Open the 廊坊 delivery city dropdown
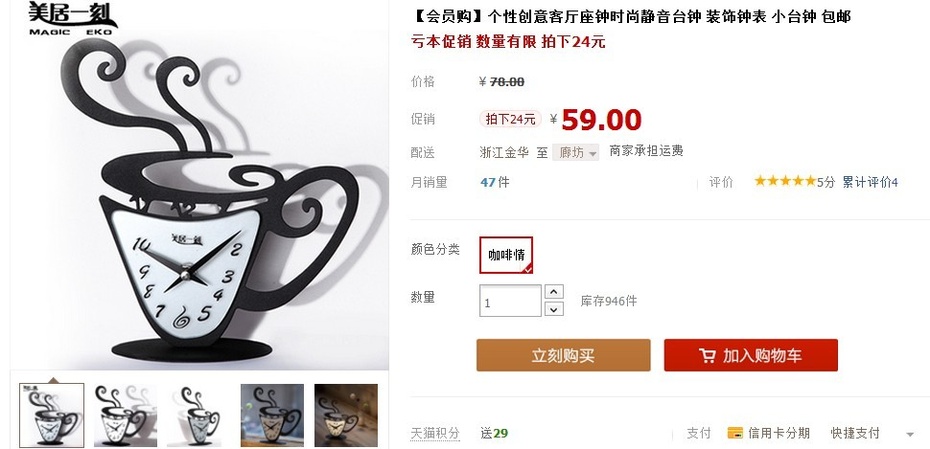Image resolution: width=930 pixels, height=449 pixels. coord(575,152)
